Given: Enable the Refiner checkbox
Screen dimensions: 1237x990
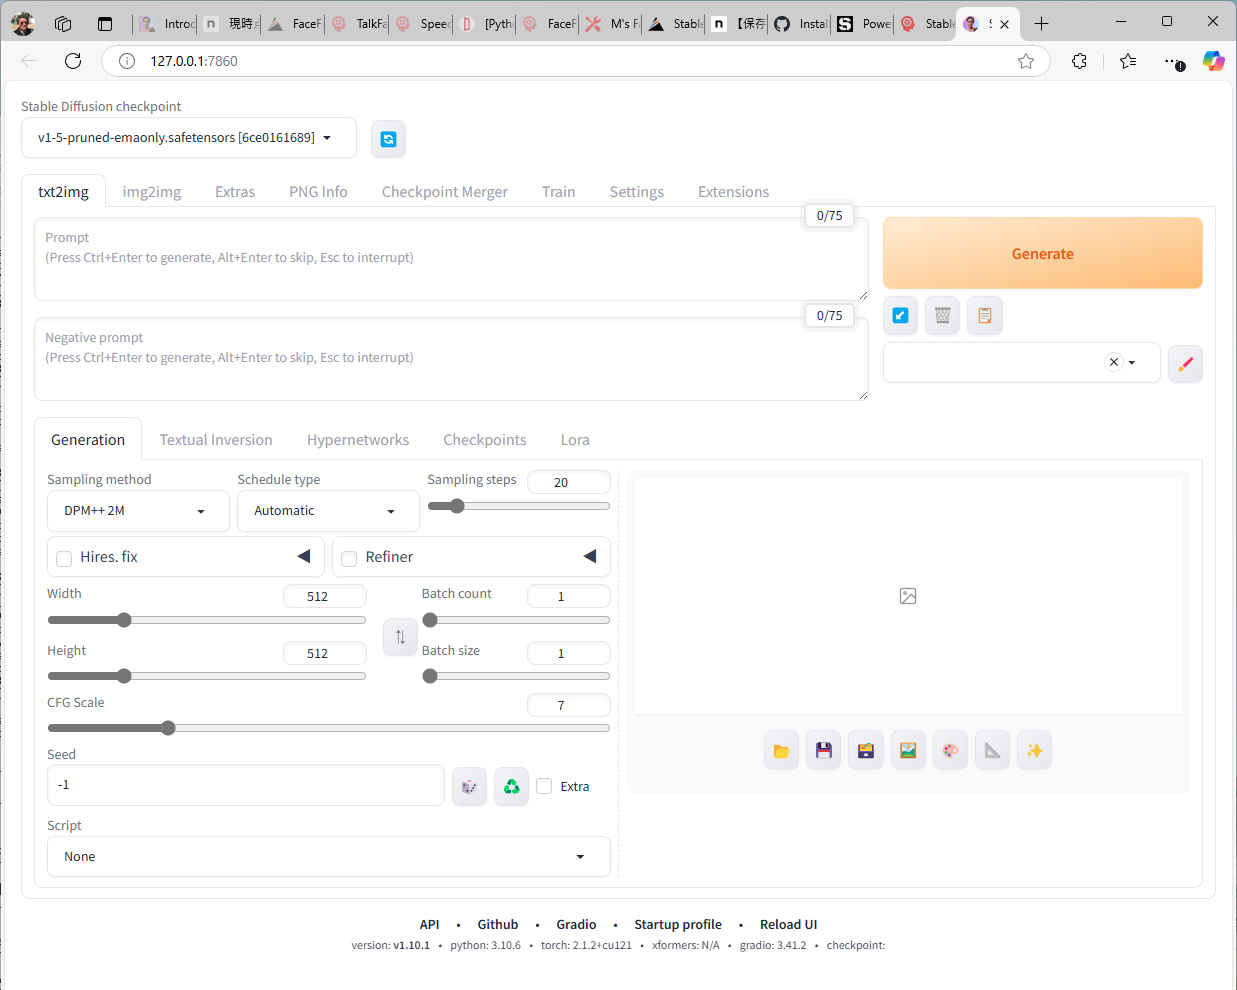Looking at the screenshot, I should (x=349, y=558).
